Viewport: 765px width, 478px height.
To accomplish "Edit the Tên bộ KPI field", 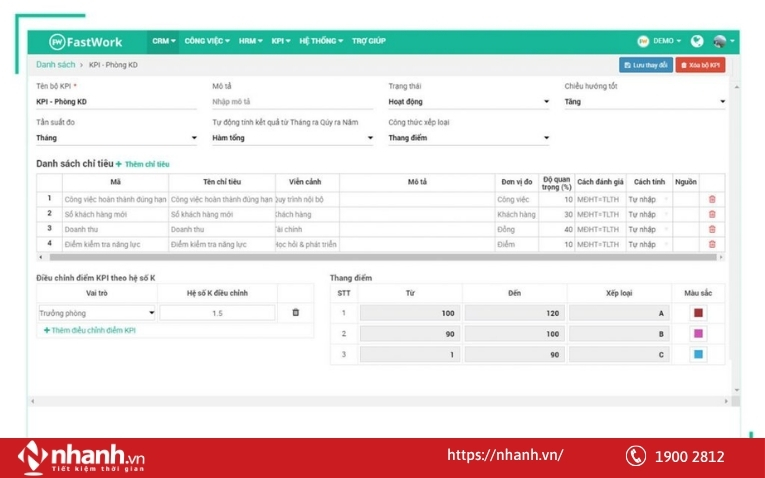I will pos(116,101).
